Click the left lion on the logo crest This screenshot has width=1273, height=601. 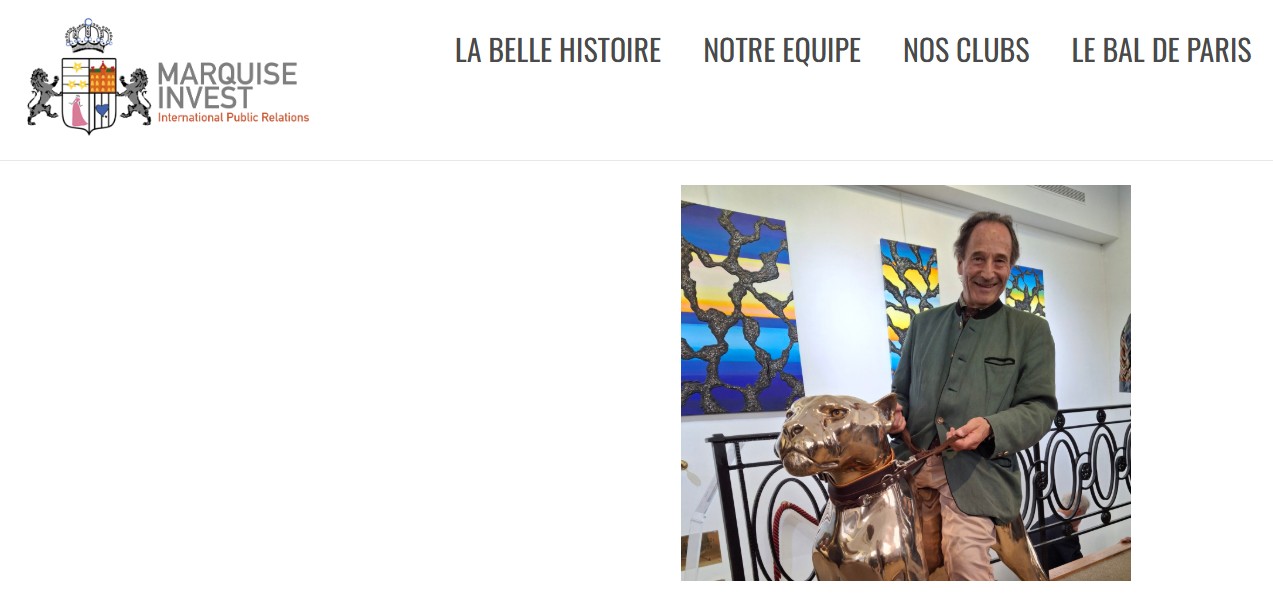point(44,96)
